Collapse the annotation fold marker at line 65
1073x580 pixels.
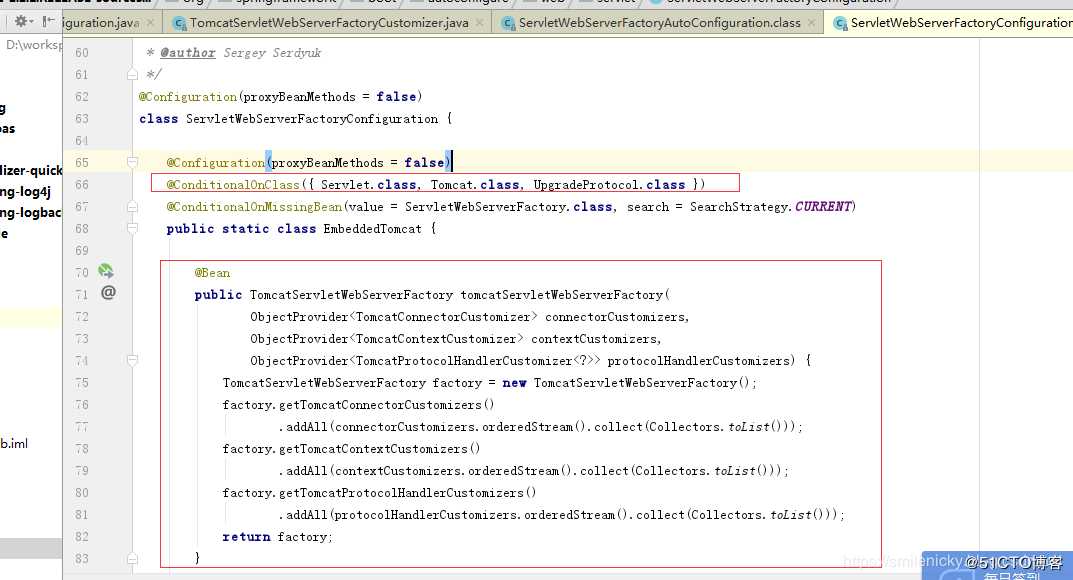click(132, 161)
